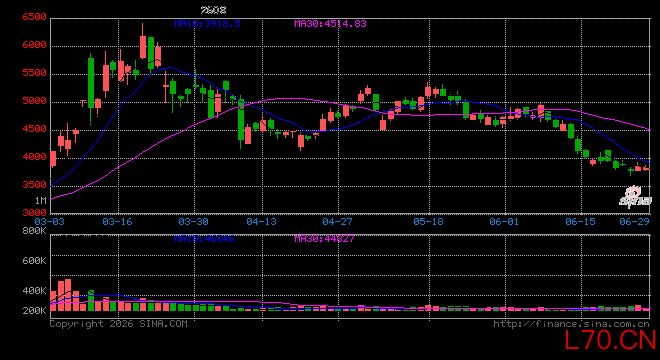Click the Copyright 2026 SINA.COM text

(119, 324)
